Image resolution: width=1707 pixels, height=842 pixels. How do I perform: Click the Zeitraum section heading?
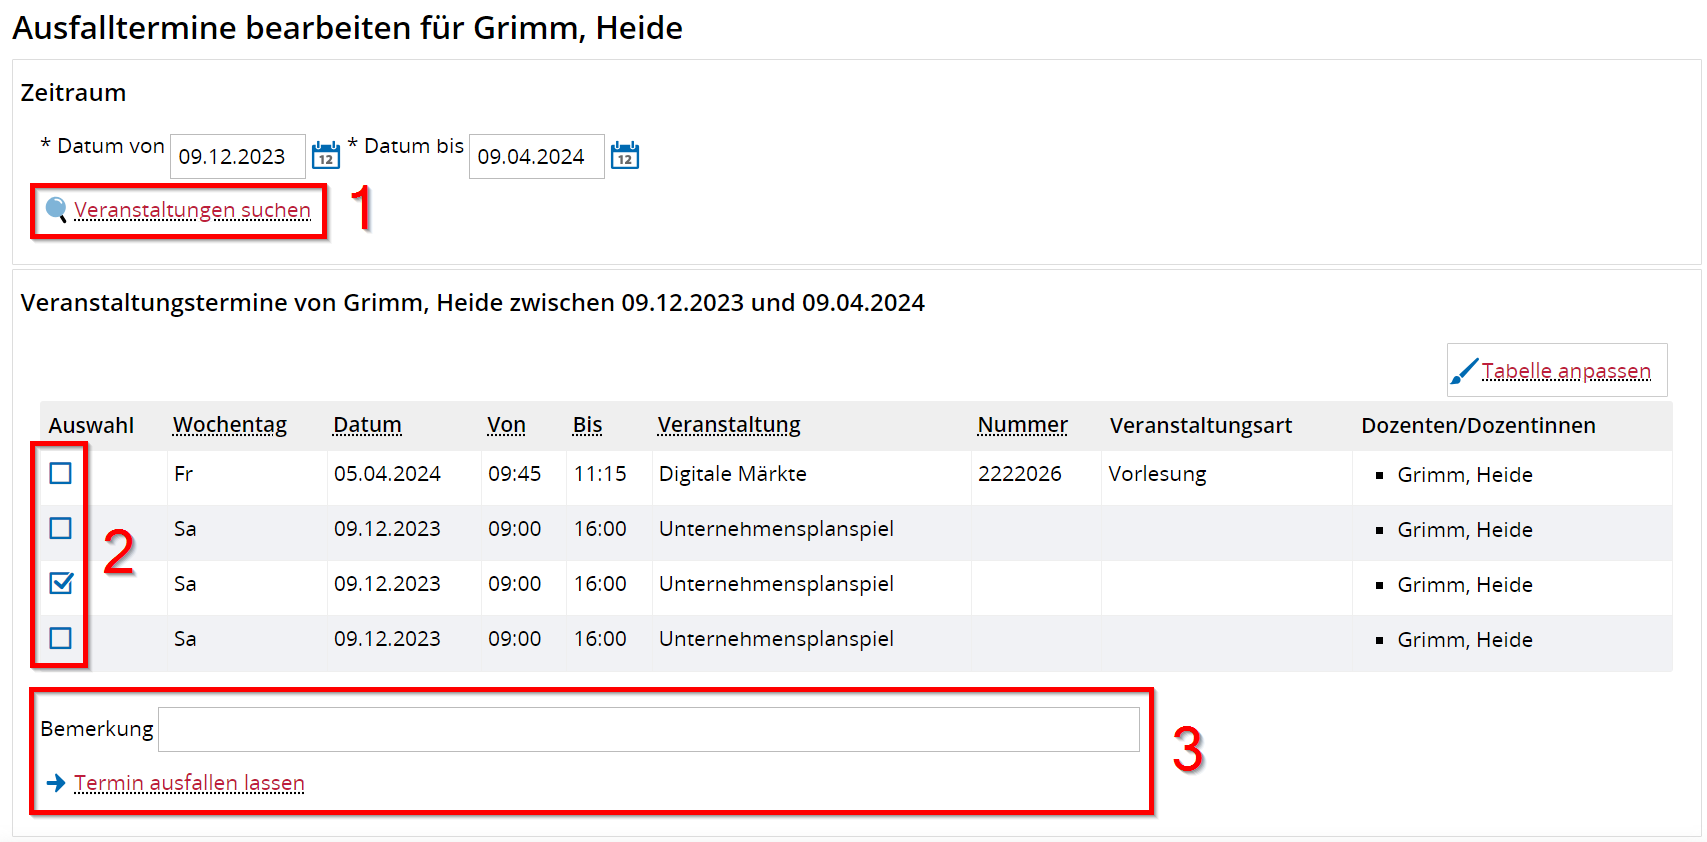click(73, 93)
